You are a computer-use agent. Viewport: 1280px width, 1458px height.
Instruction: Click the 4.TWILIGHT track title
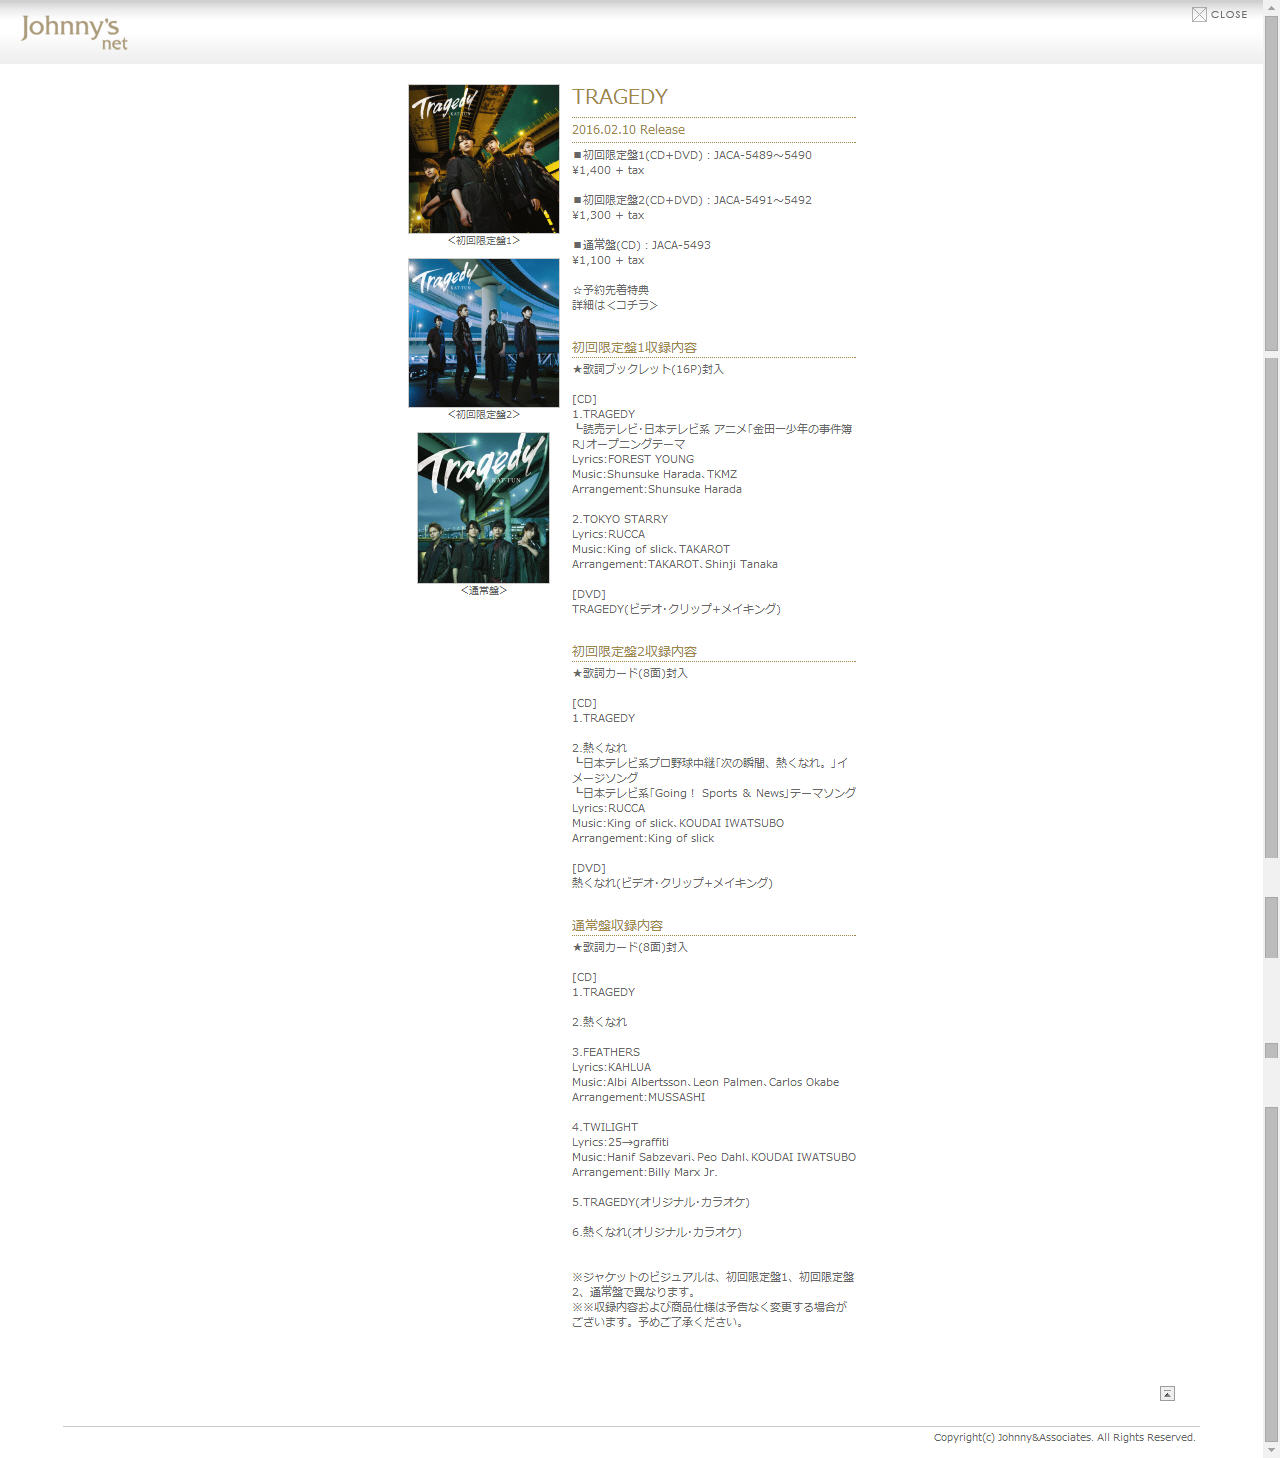[605, 1127]
